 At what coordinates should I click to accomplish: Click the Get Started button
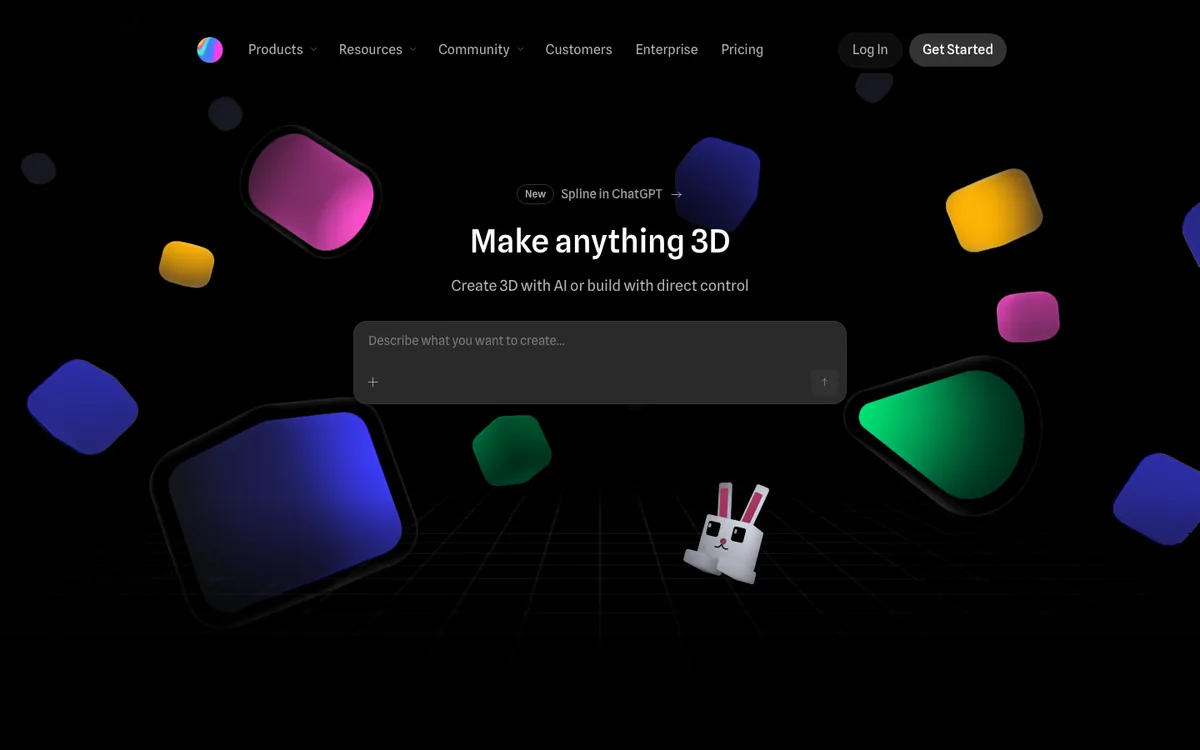coord(957,50)
